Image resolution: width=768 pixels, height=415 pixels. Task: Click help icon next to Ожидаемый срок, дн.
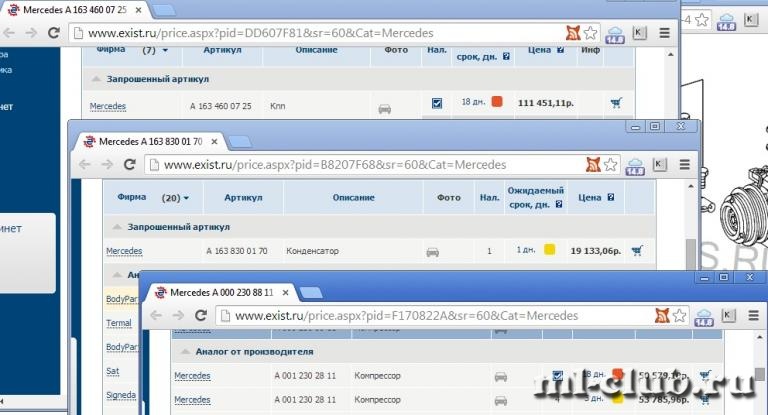[x=559, y=204]
